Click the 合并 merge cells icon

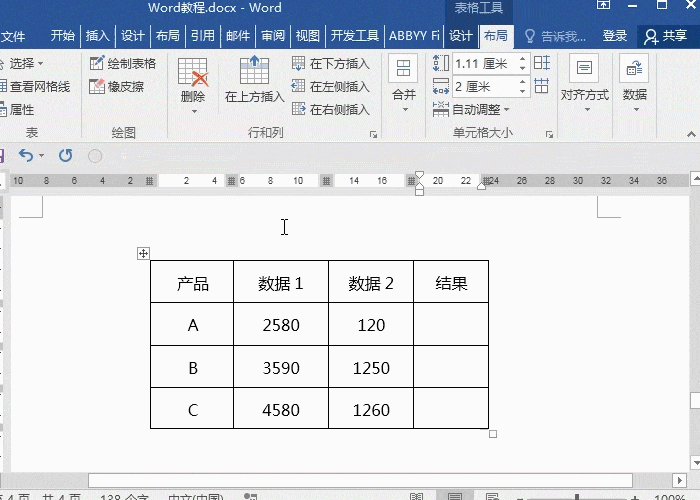click(x=404, y=69)
